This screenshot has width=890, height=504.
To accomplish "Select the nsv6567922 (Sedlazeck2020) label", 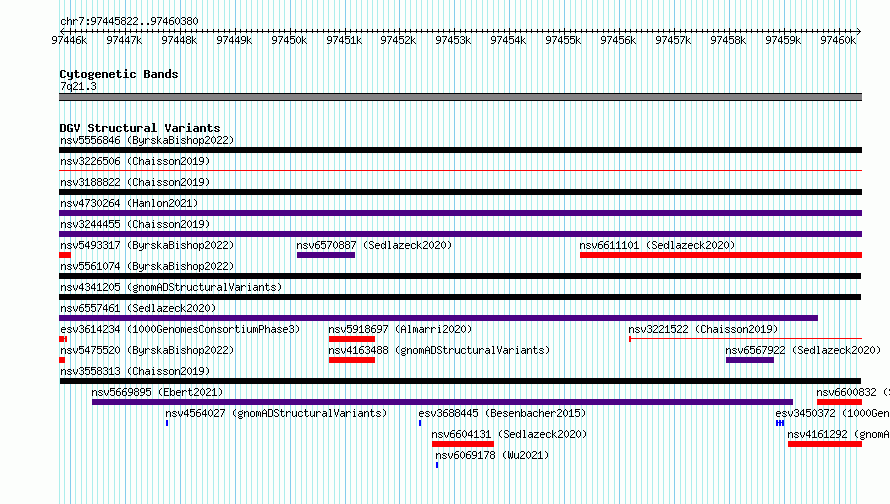I will [803, 350].
